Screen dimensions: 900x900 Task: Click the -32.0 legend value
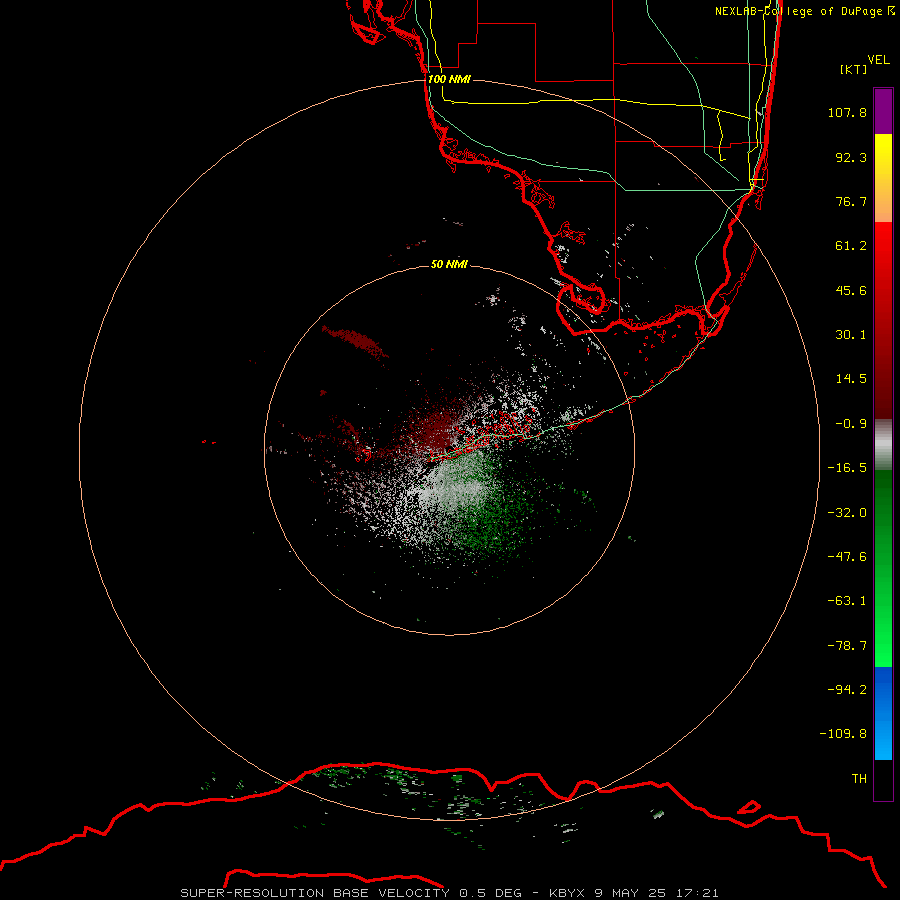coord(847,513)
